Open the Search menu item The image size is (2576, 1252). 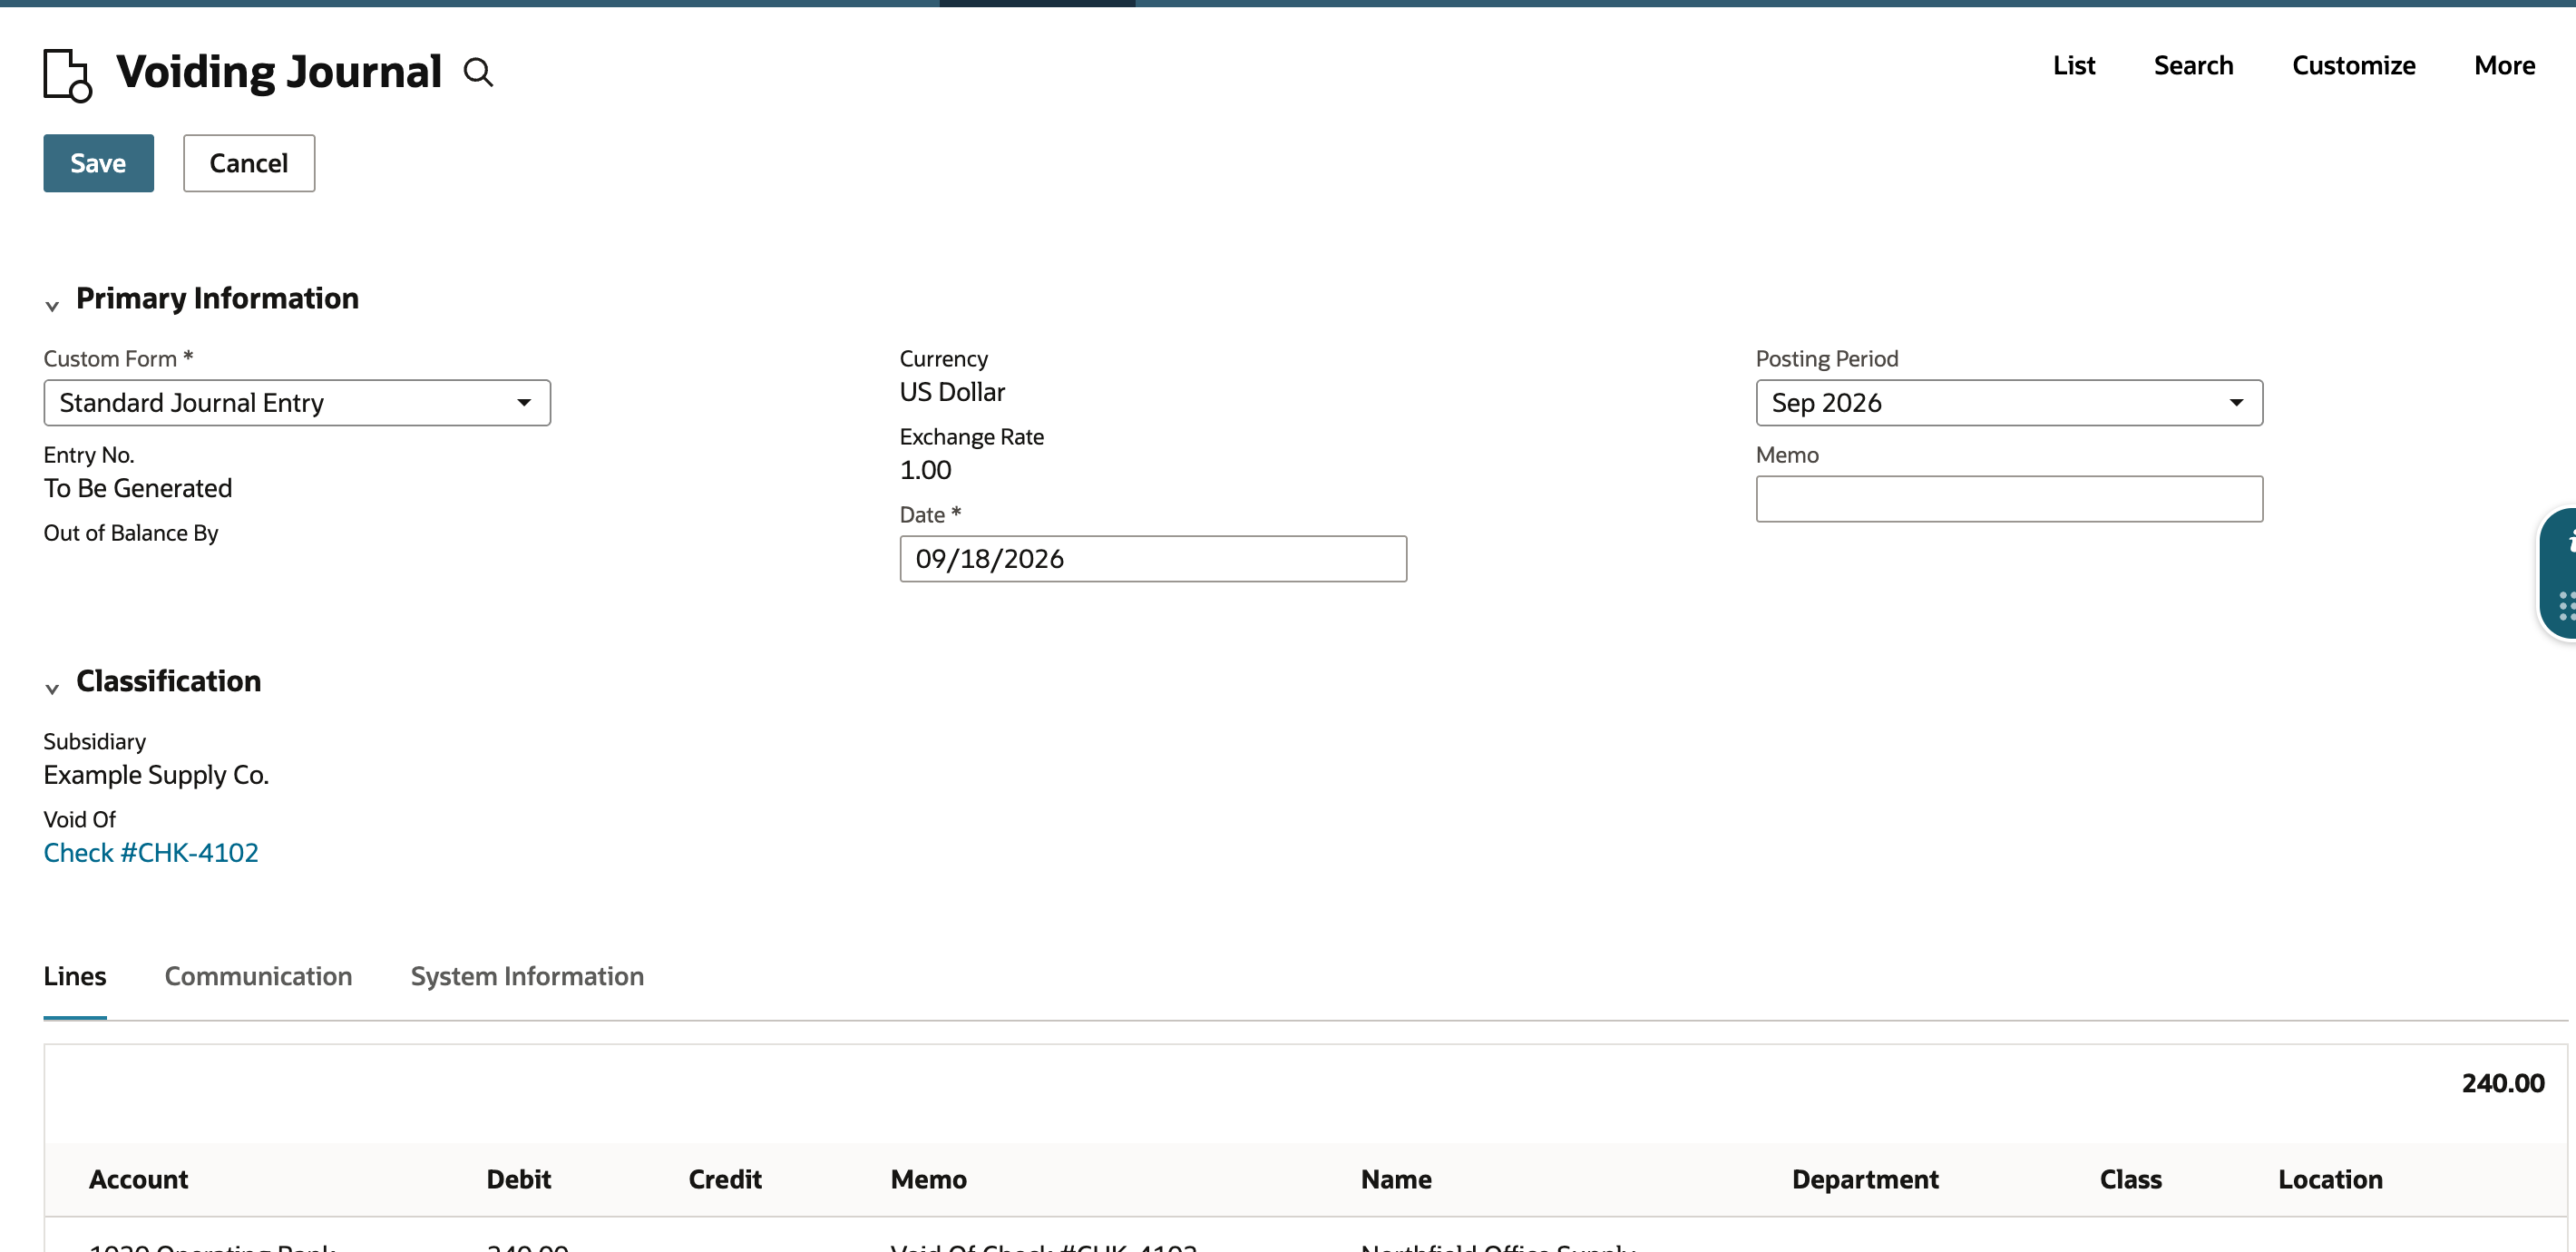(x=2193, y=66)
